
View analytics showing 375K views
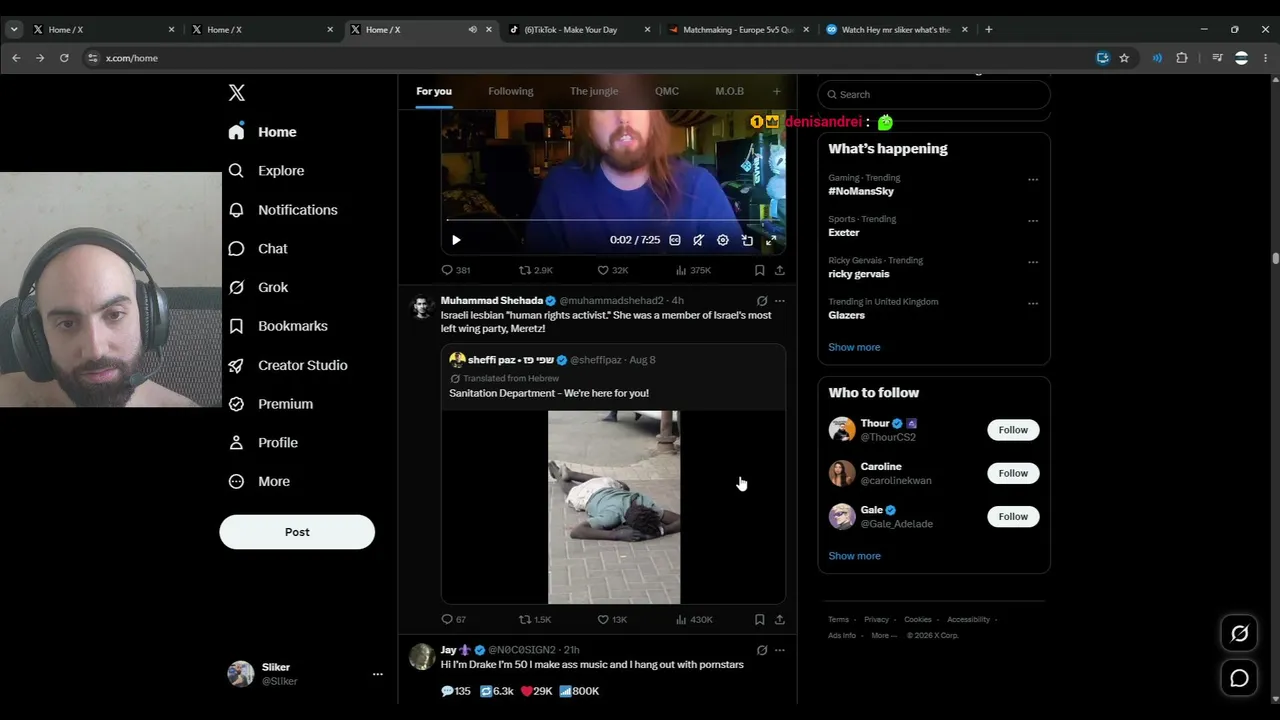693,270
